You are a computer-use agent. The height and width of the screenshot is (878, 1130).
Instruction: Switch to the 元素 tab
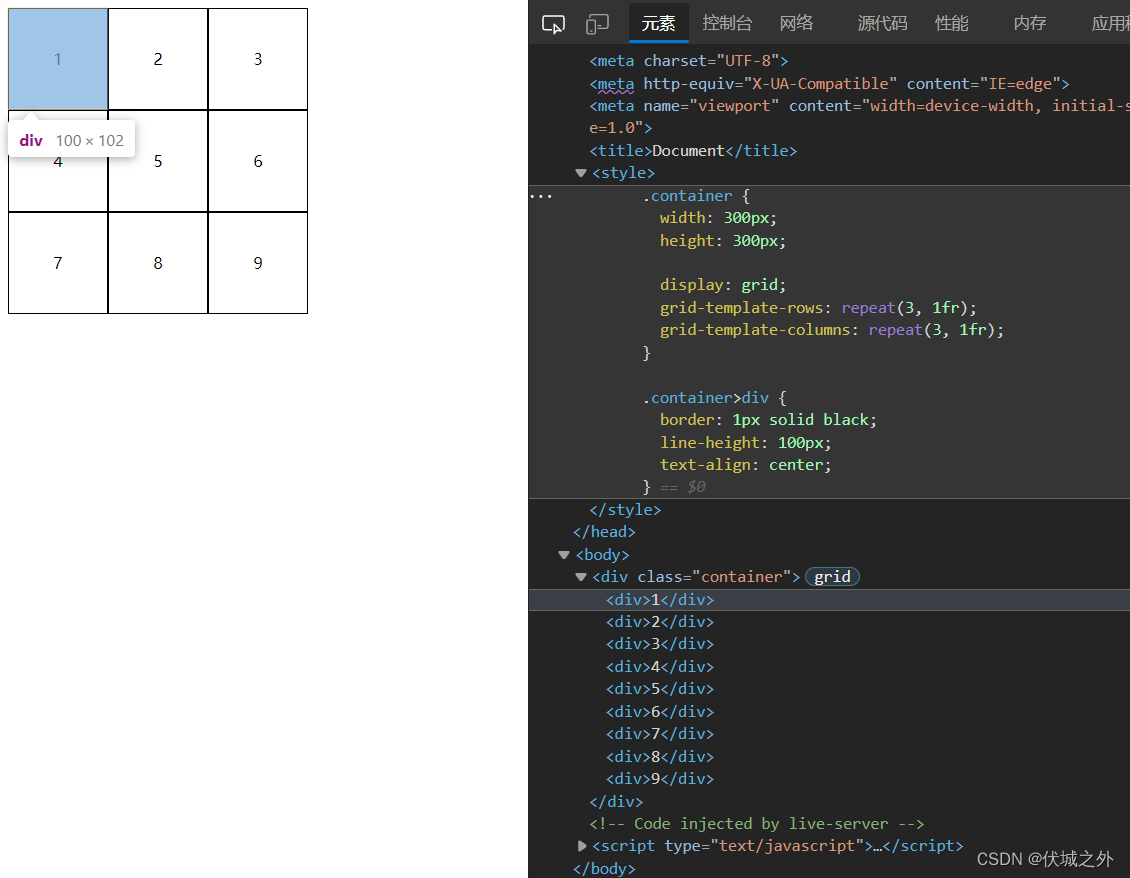(659, 23)
